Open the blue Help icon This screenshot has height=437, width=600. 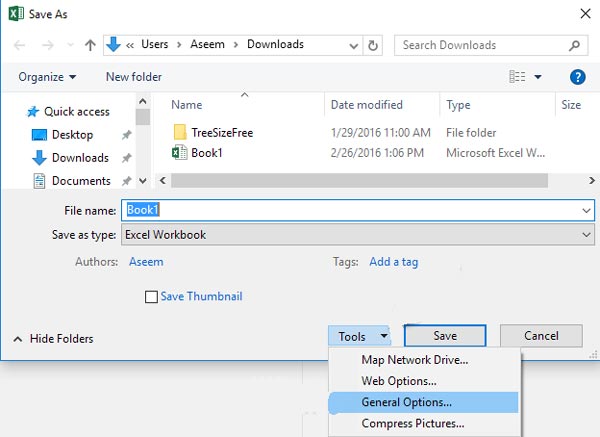(x=577, y=77)
